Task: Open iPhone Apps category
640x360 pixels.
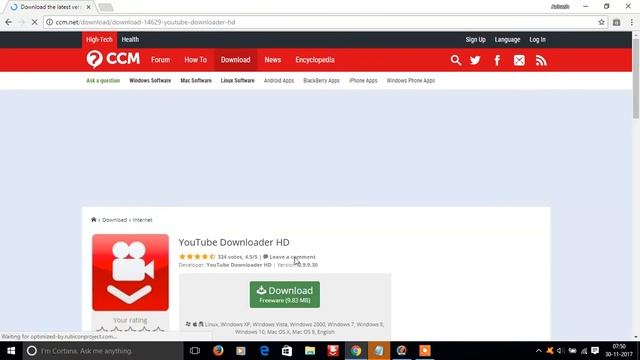Action: click(x=363, y=80)
